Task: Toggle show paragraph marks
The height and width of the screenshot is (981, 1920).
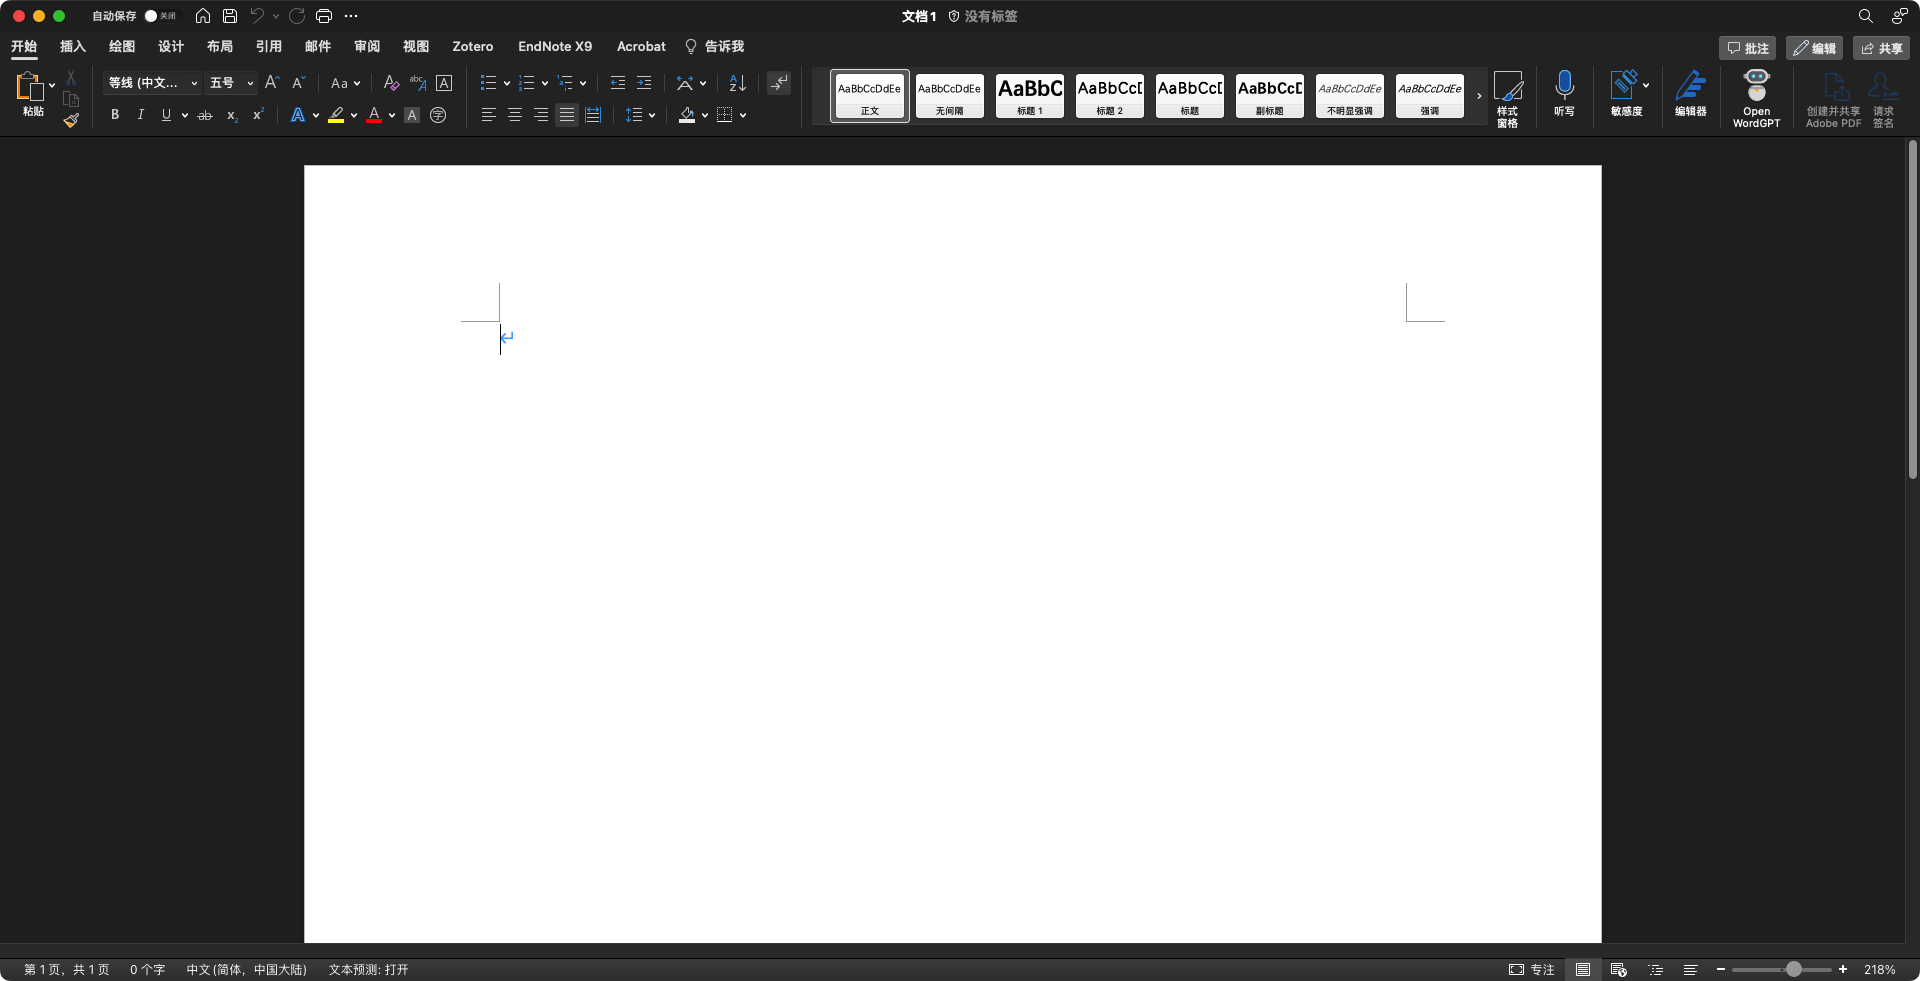Action: pos(779,83)
